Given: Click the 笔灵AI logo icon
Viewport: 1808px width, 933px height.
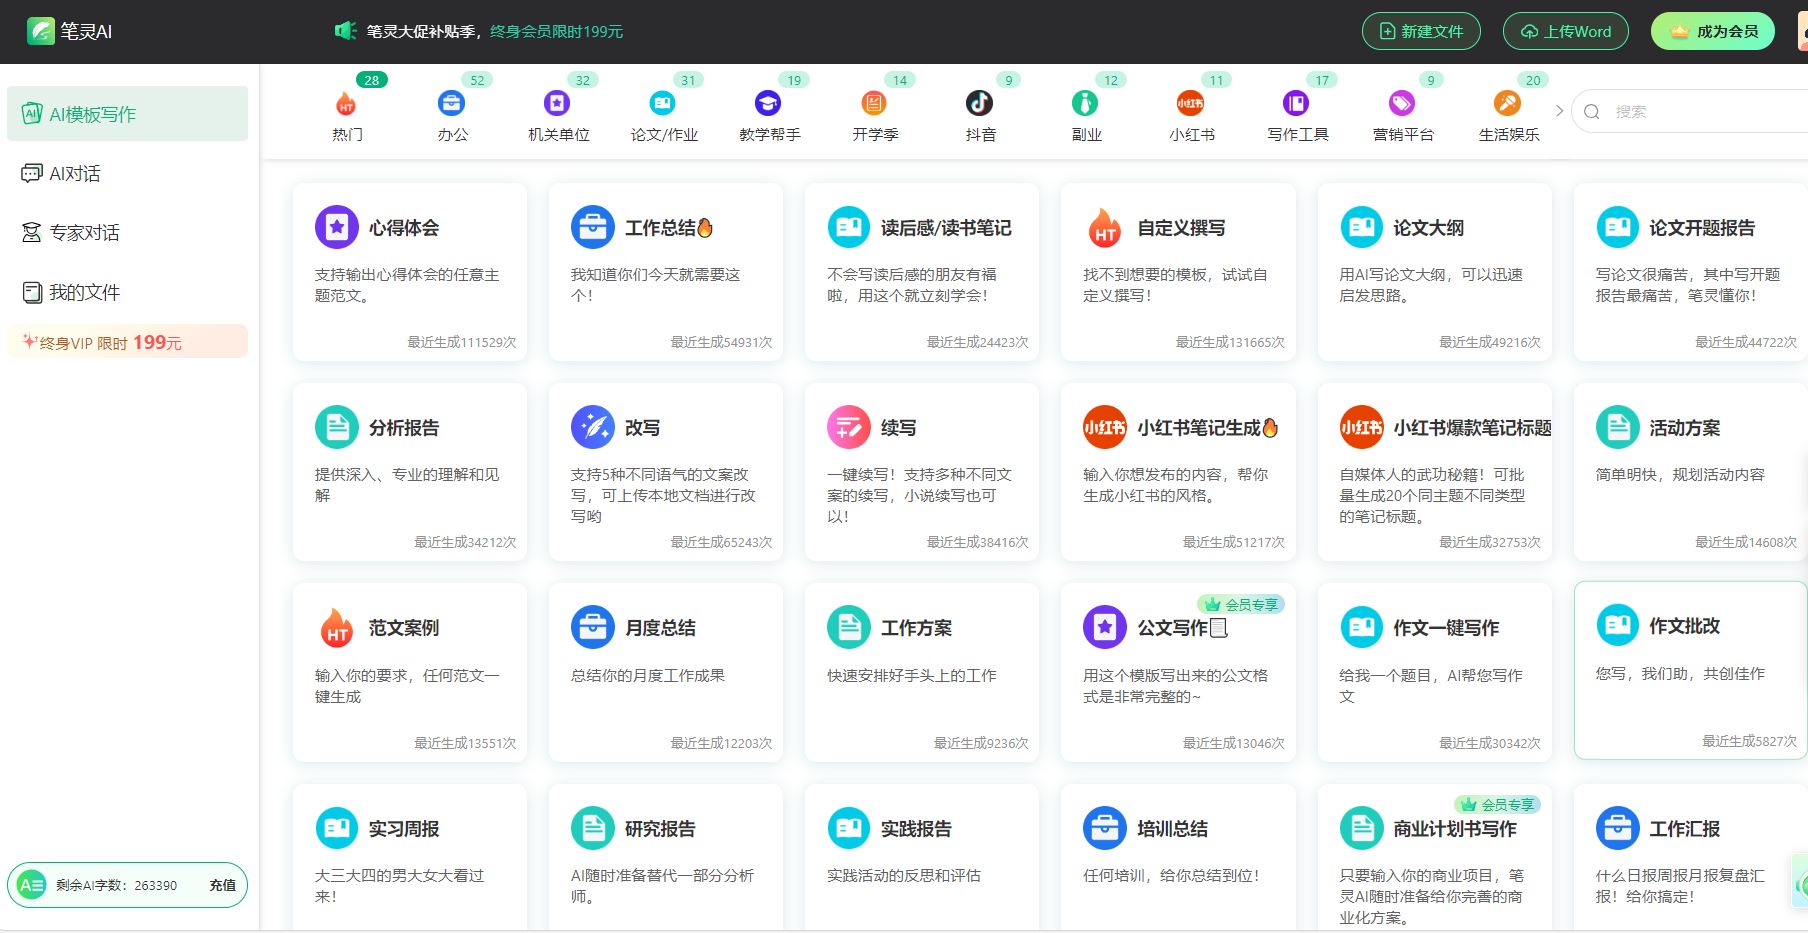Looking at the screenshot, I should (41, 31).
